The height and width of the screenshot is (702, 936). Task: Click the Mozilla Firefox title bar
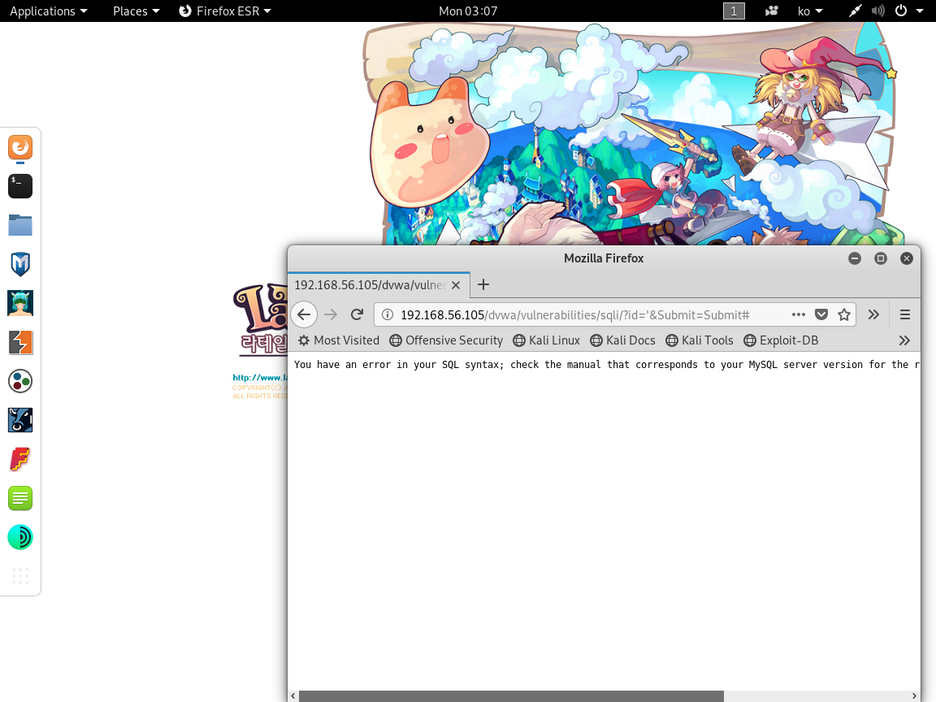604,258
